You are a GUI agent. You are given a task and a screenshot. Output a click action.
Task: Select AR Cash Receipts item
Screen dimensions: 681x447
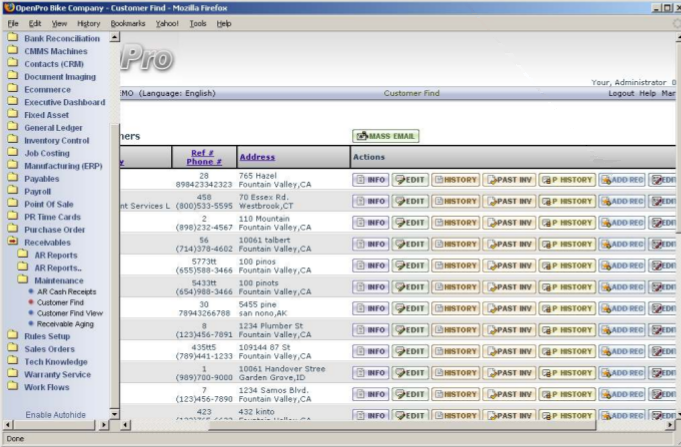(66, 291)
